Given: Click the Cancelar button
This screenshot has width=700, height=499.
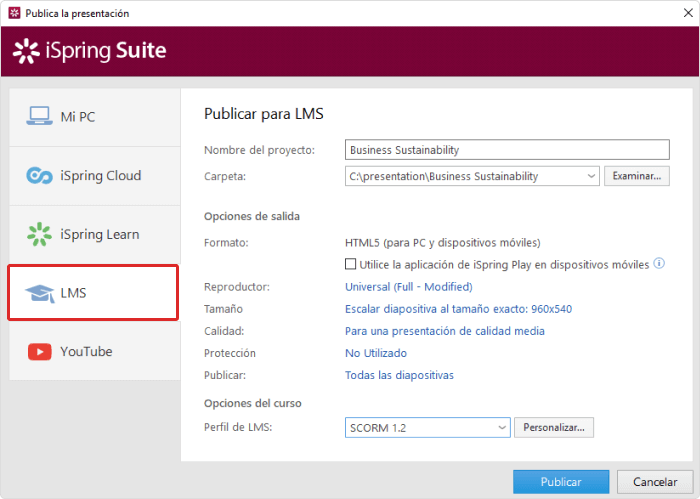Looking at the screenshot, I should click(655, 482).
